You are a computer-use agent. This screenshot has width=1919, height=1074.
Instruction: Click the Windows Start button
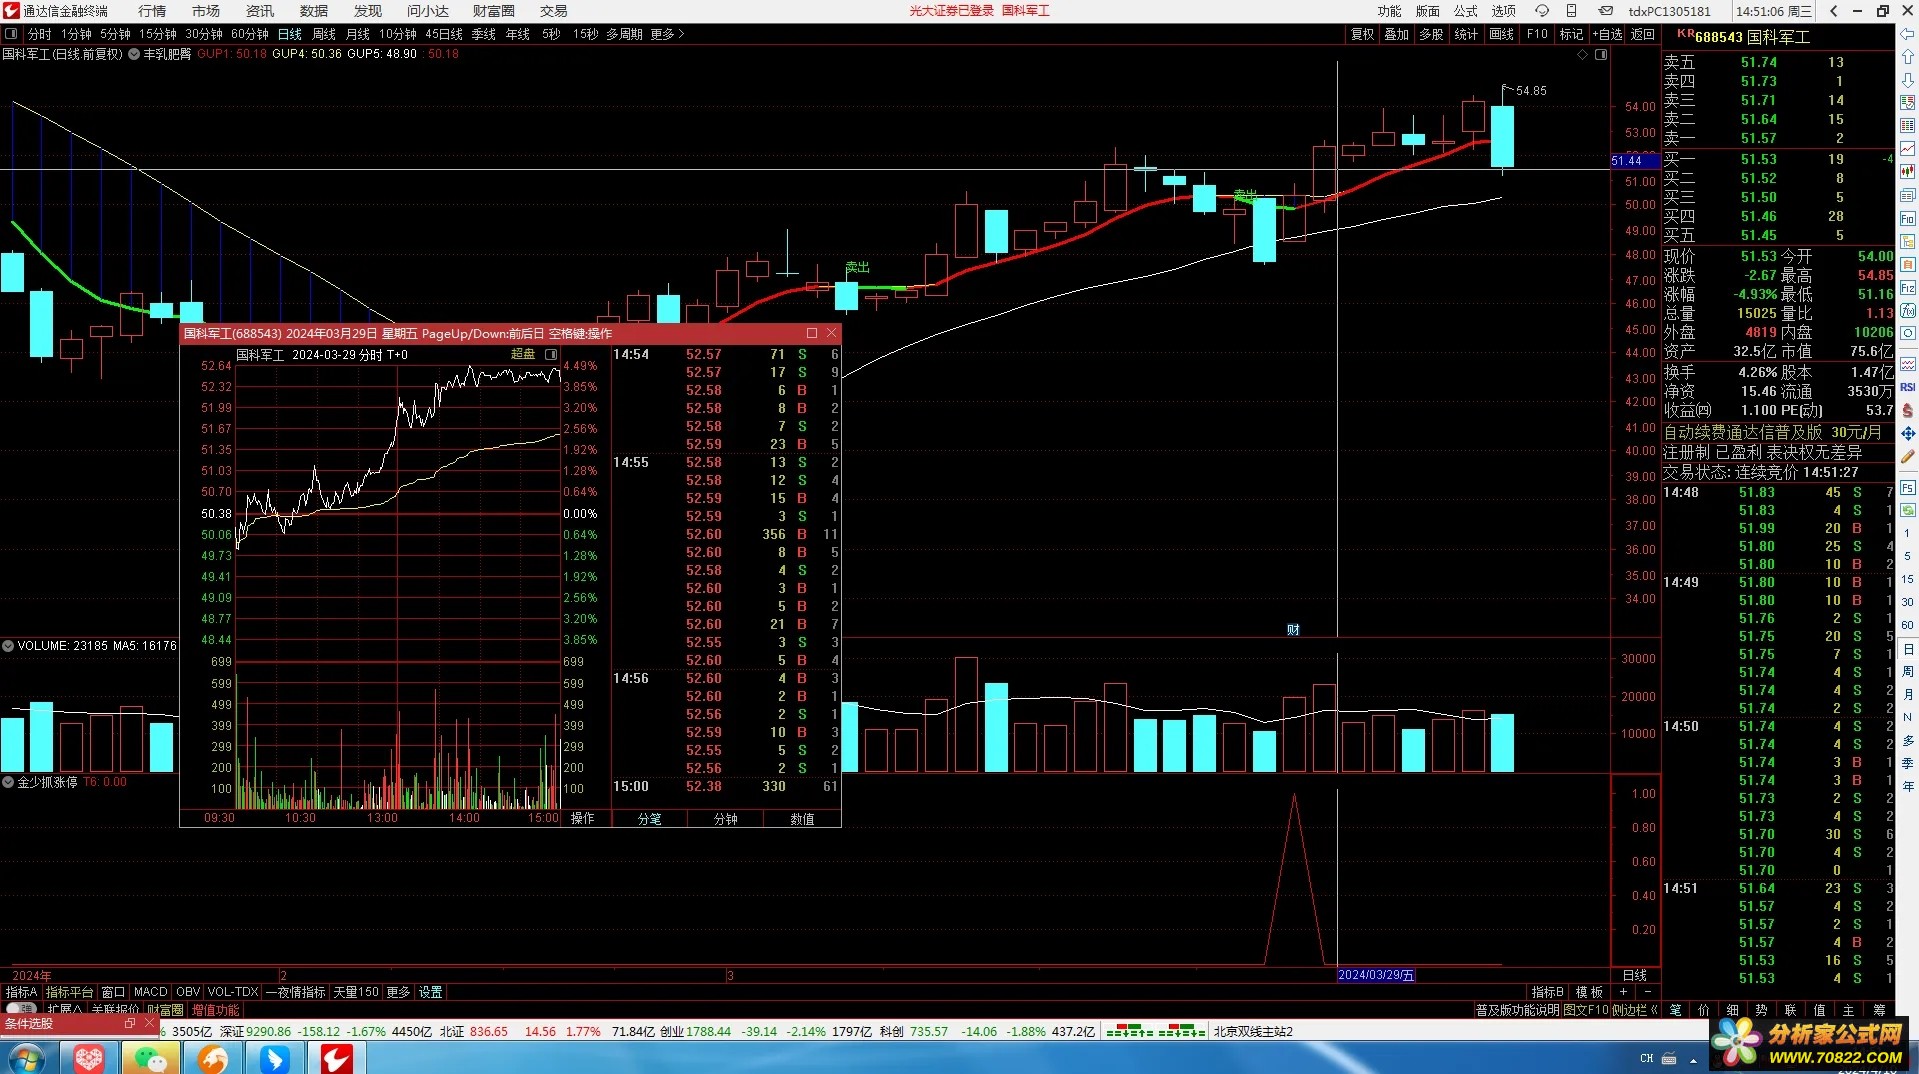coord(26,1058)
